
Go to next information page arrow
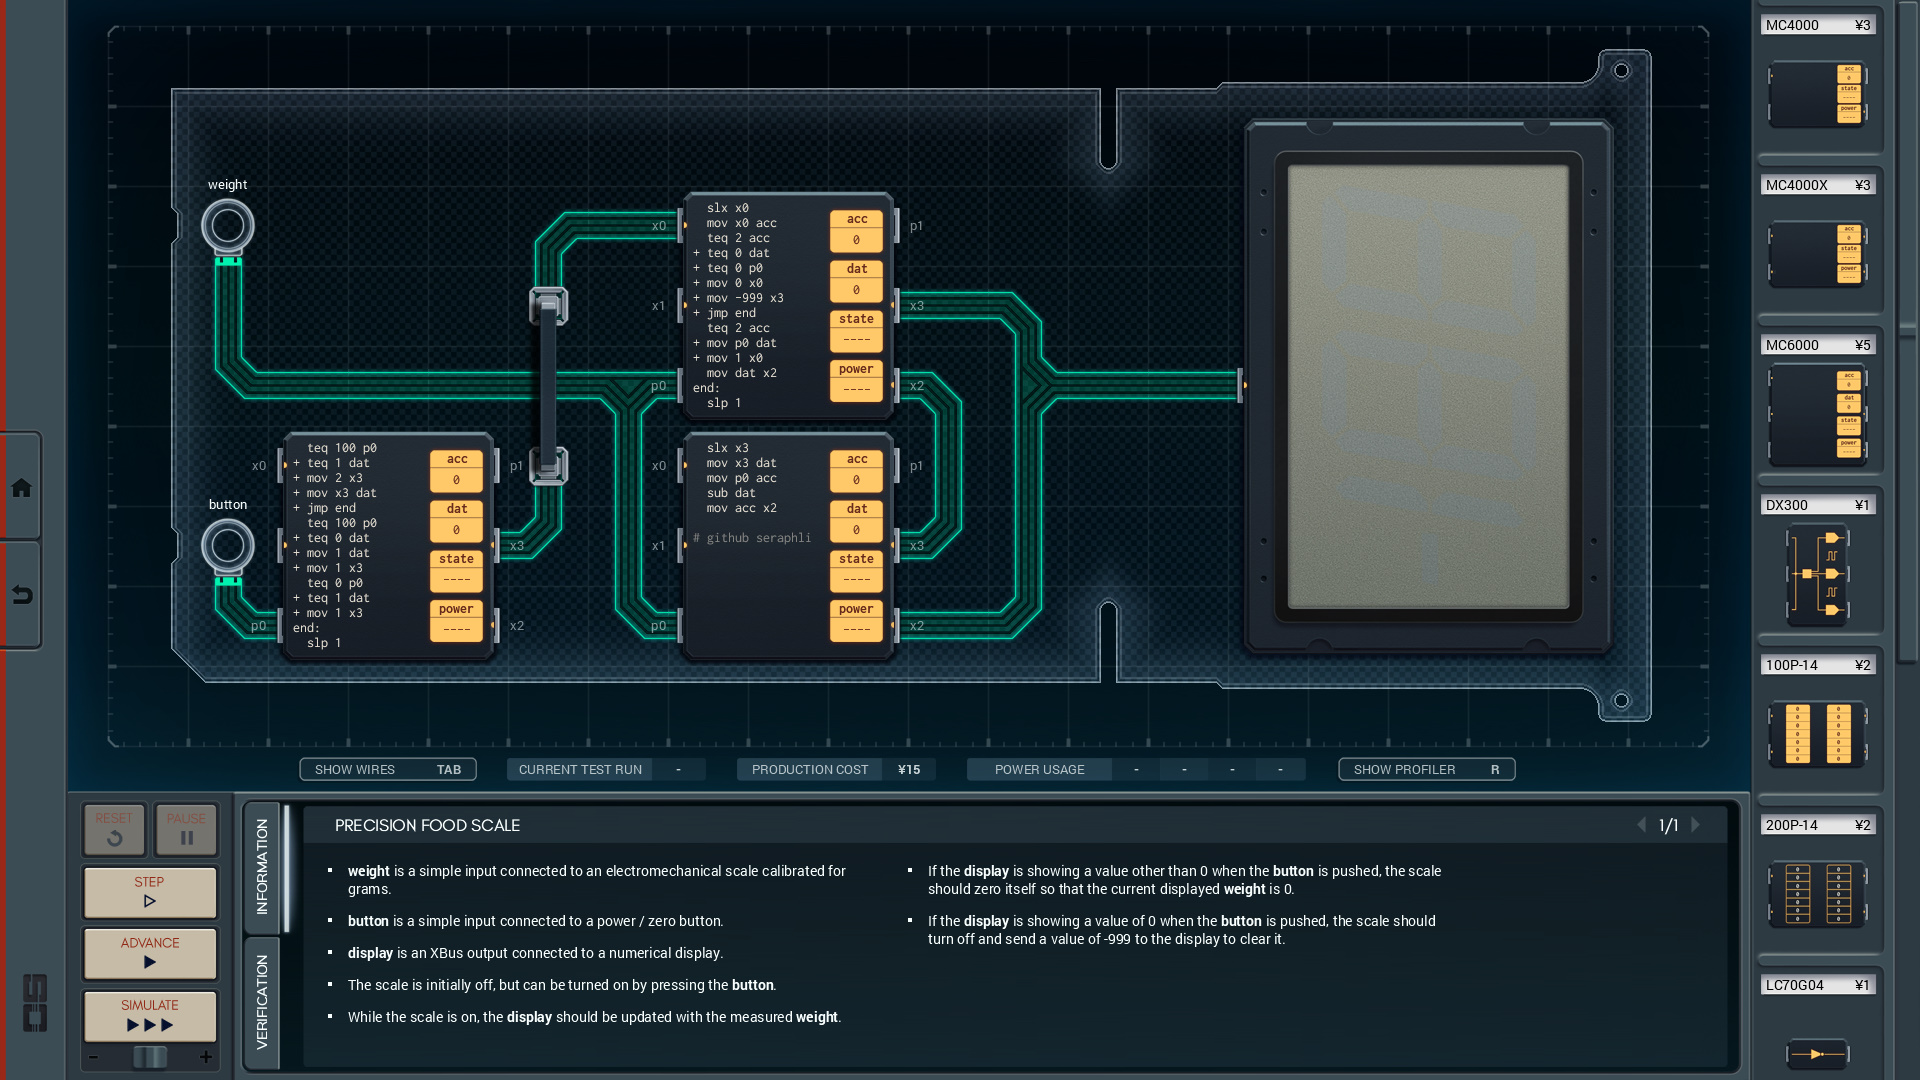point(1696,825)
